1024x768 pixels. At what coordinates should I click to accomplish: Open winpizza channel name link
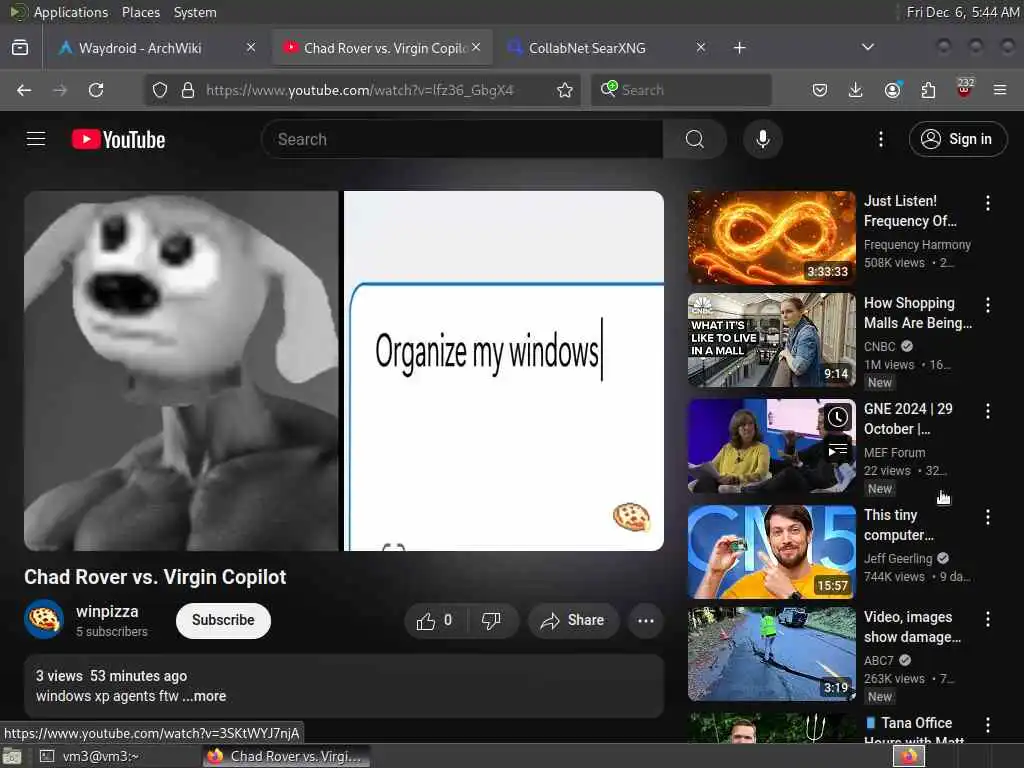[x=107, y=611]
